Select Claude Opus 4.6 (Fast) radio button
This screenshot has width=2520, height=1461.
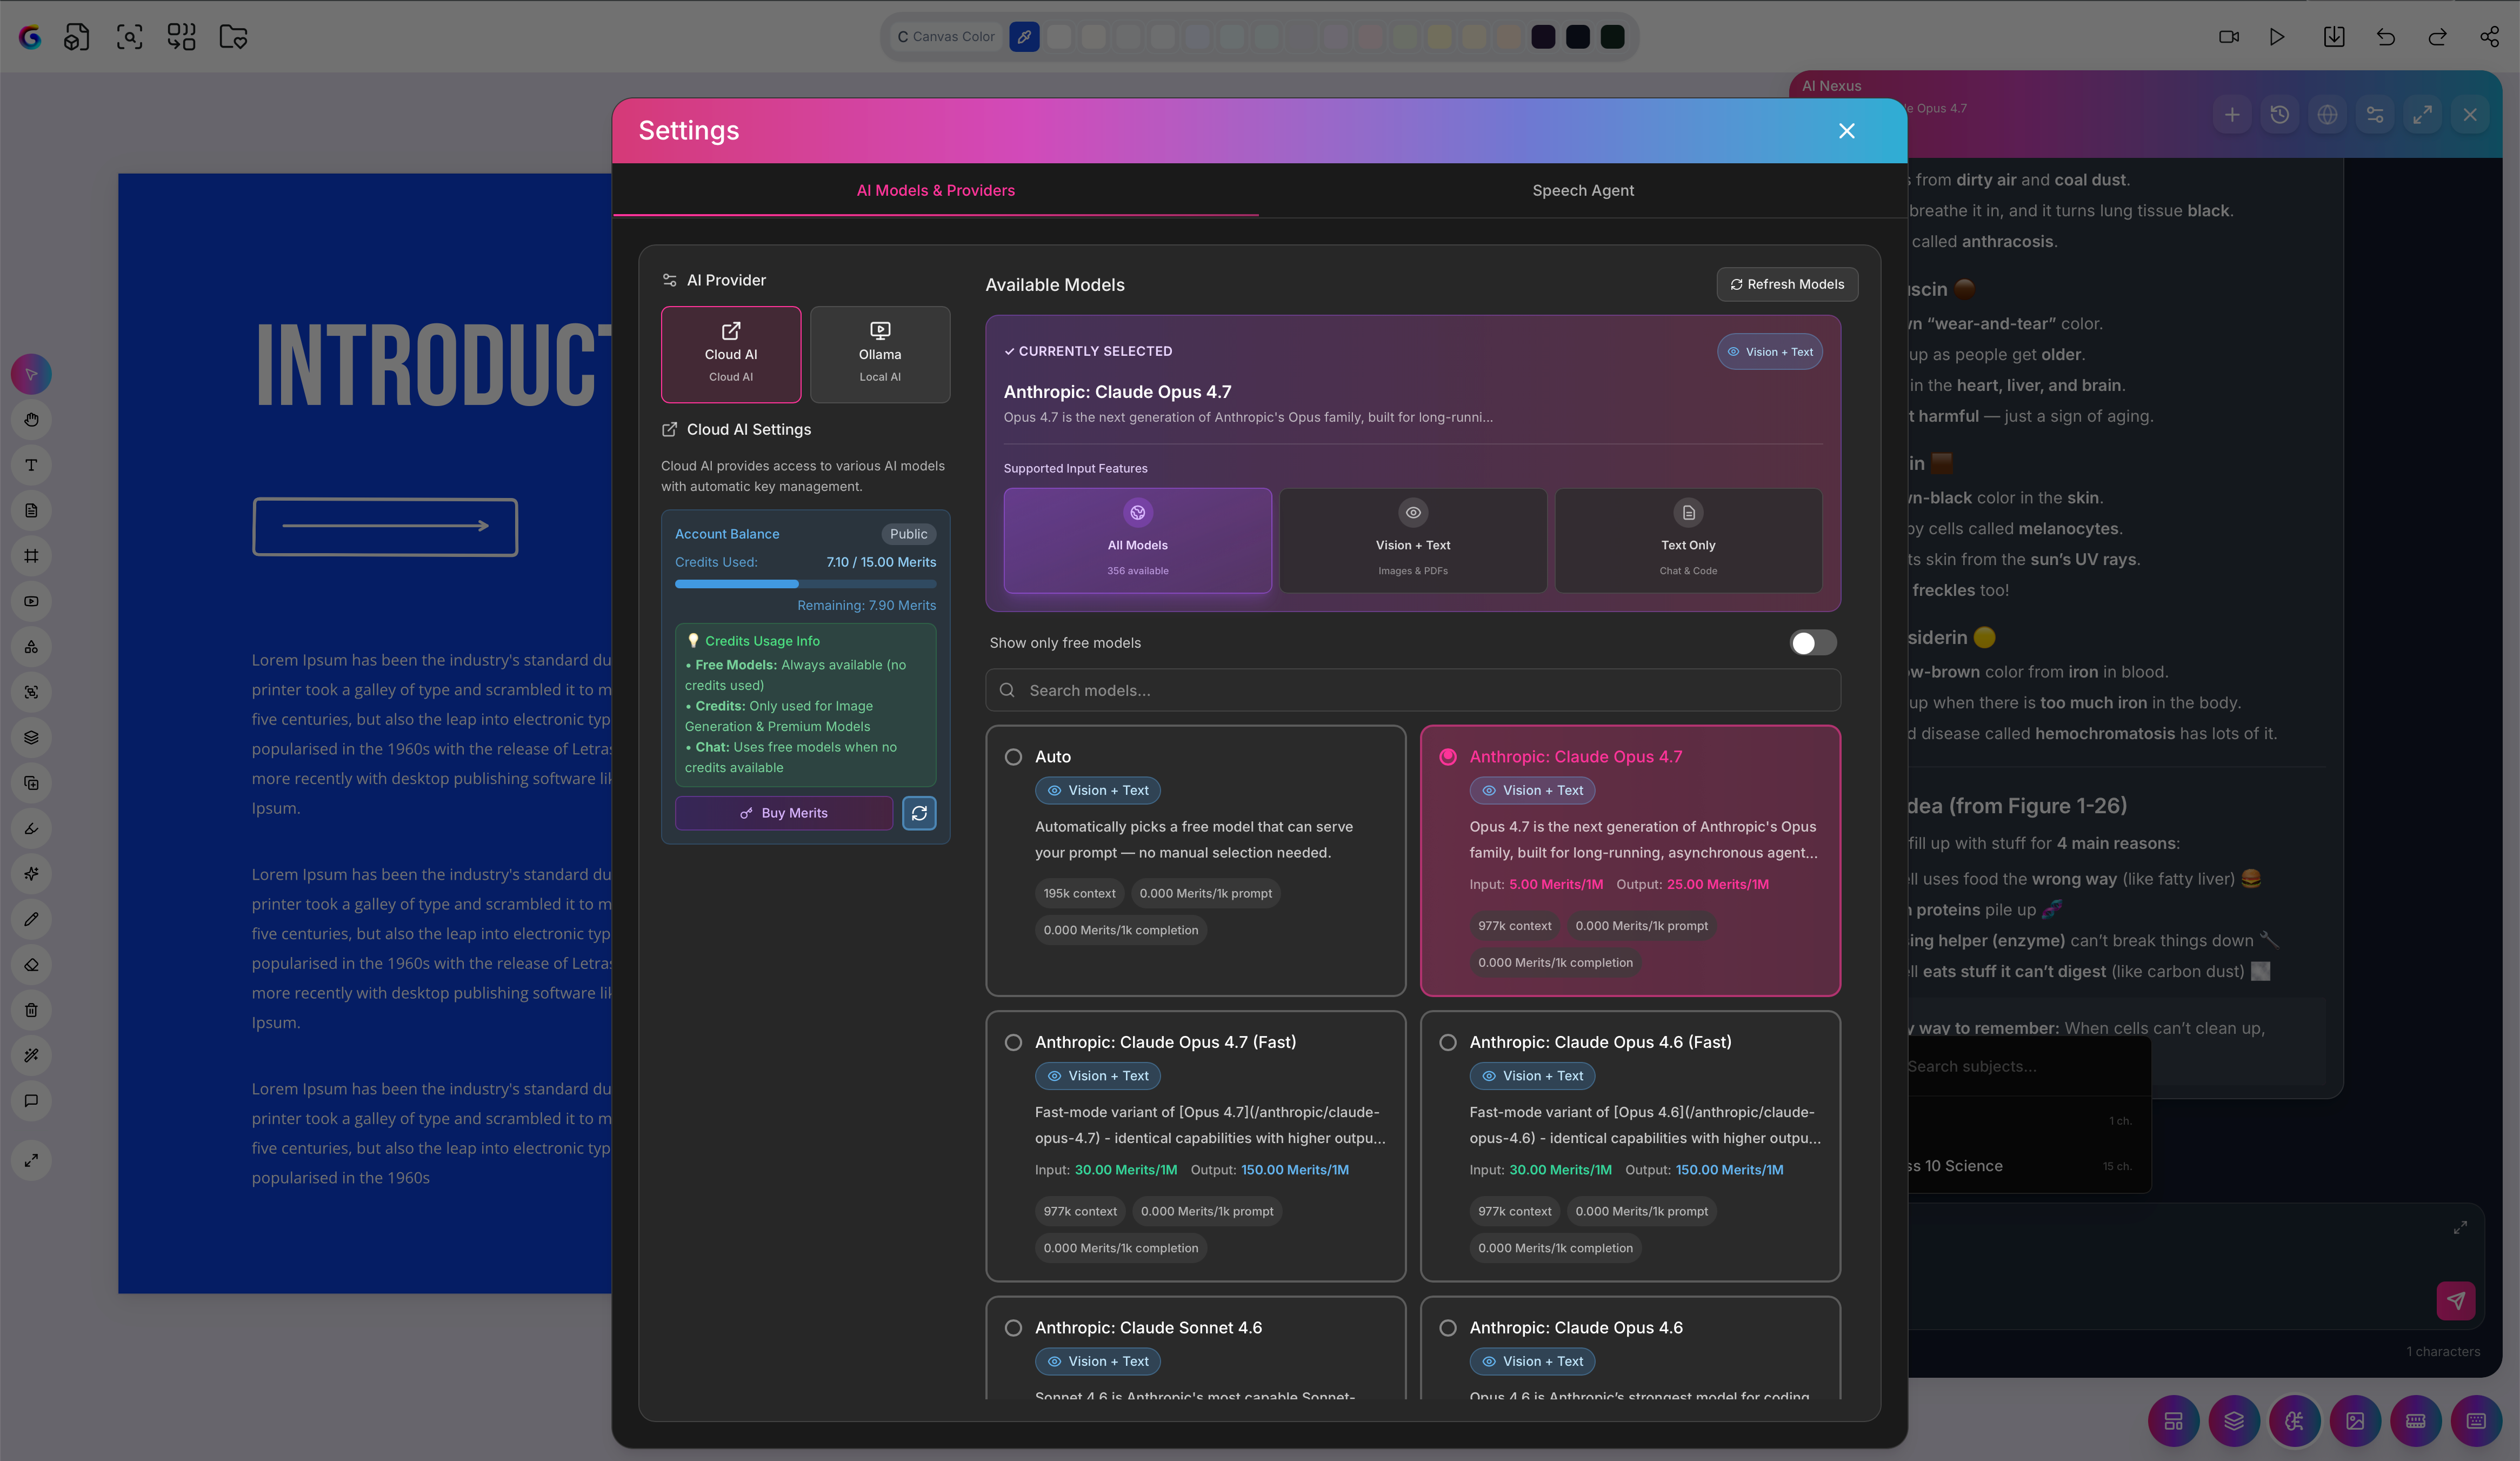tap(1447, 1043)
